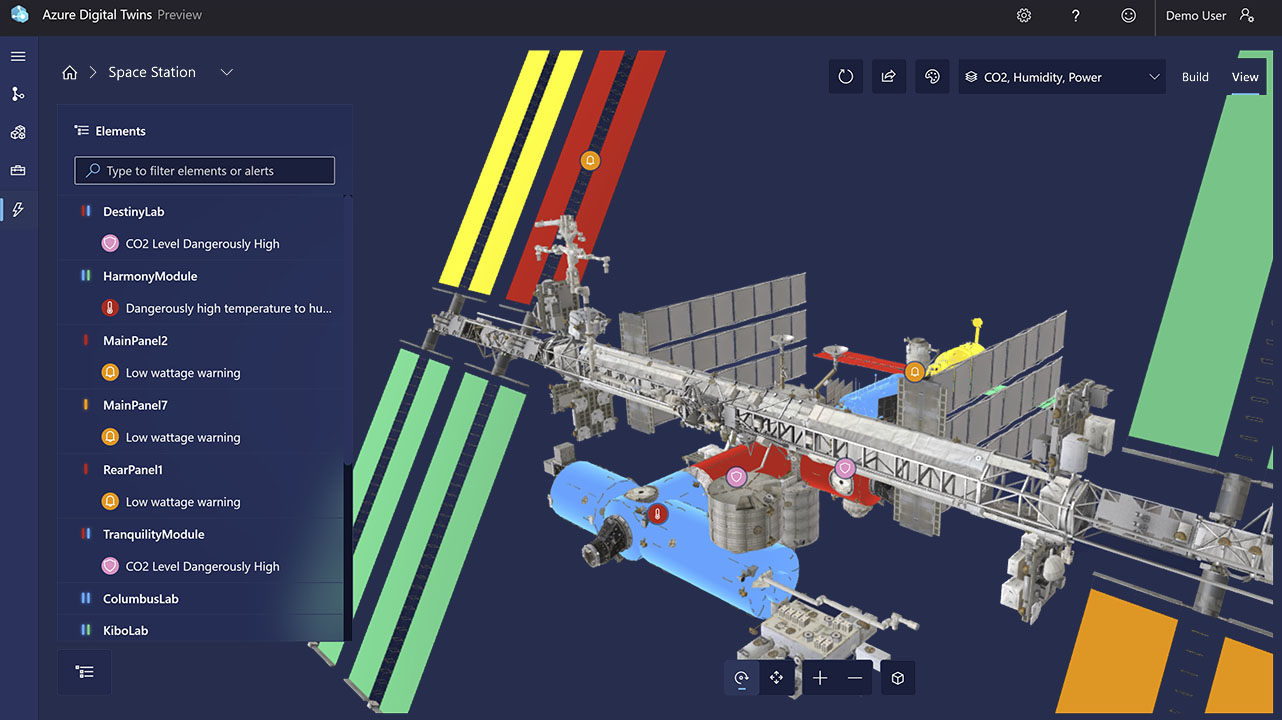Open the Jobs toolbox panel in the sidebar
This screenshot has height=720, width=1282.
(18, 170)
